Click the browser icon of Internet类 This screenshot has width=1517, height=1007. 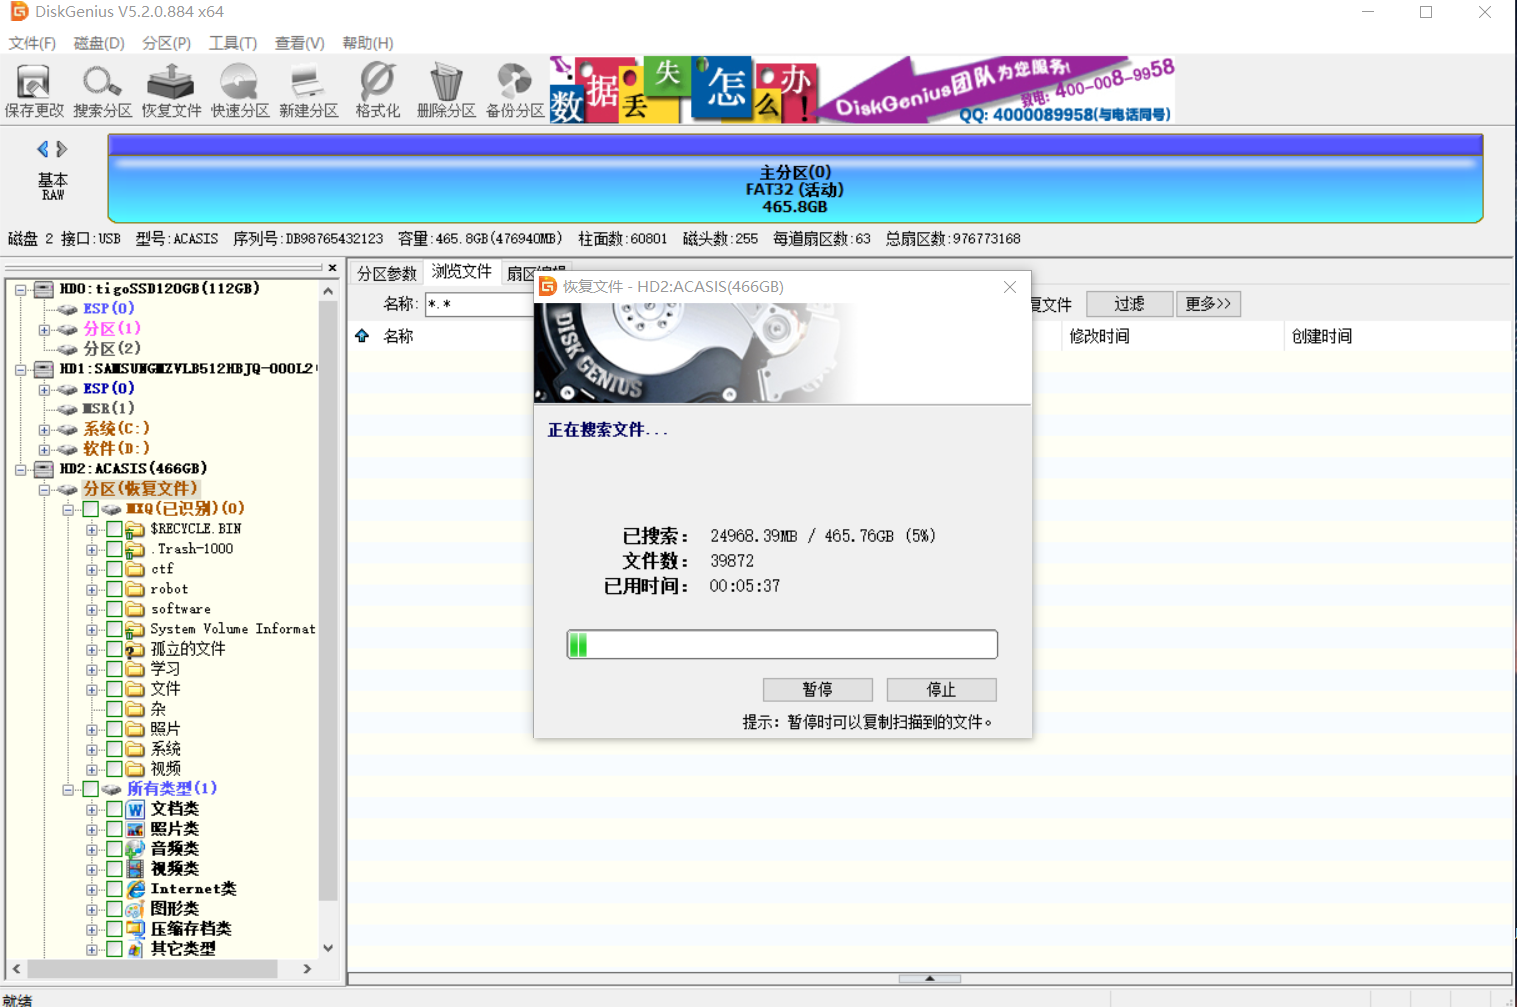(x=135, y=889)
